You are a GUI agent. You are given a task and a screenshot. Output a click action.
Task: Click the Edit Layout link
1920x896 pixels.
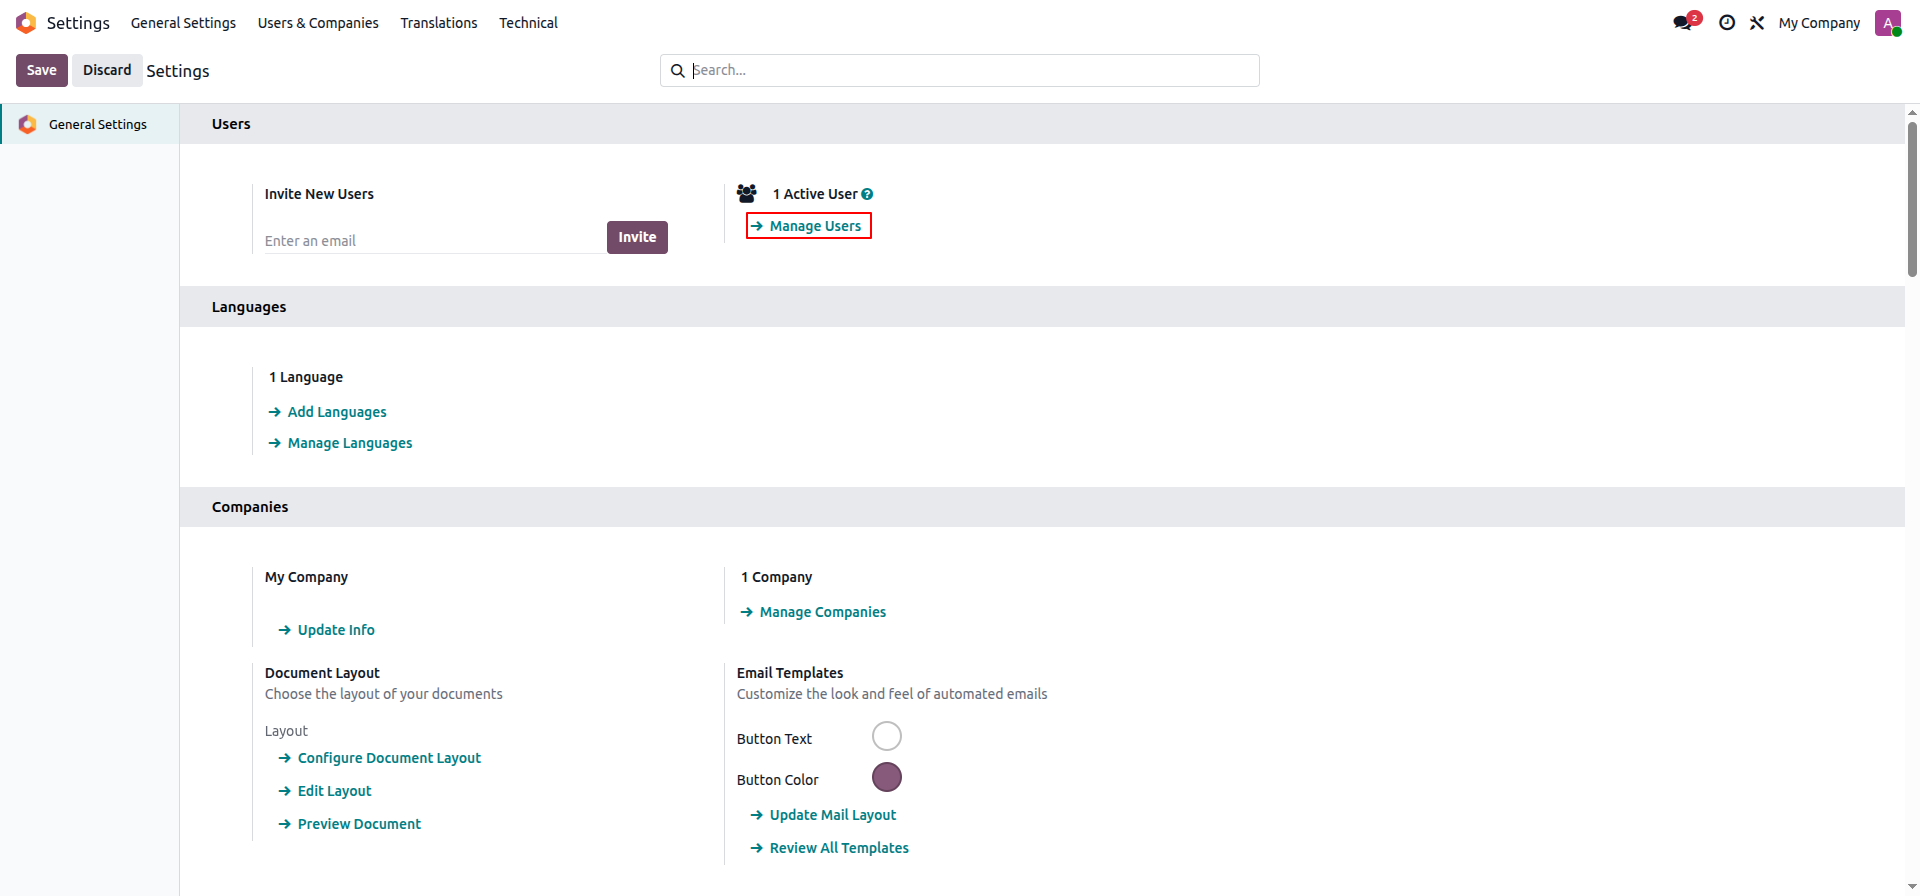325,791
